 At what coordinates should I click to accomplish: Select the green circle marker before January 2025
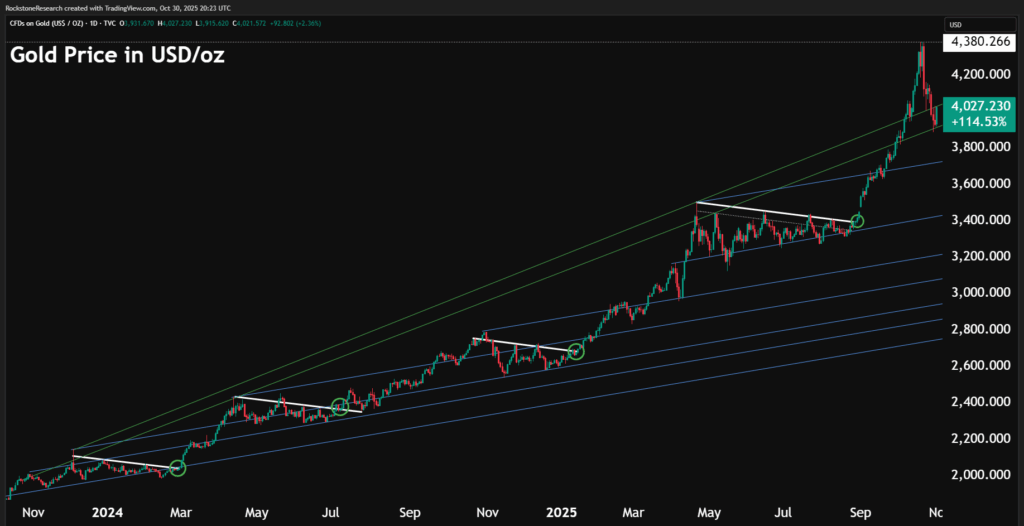click(x=576, y=351)
